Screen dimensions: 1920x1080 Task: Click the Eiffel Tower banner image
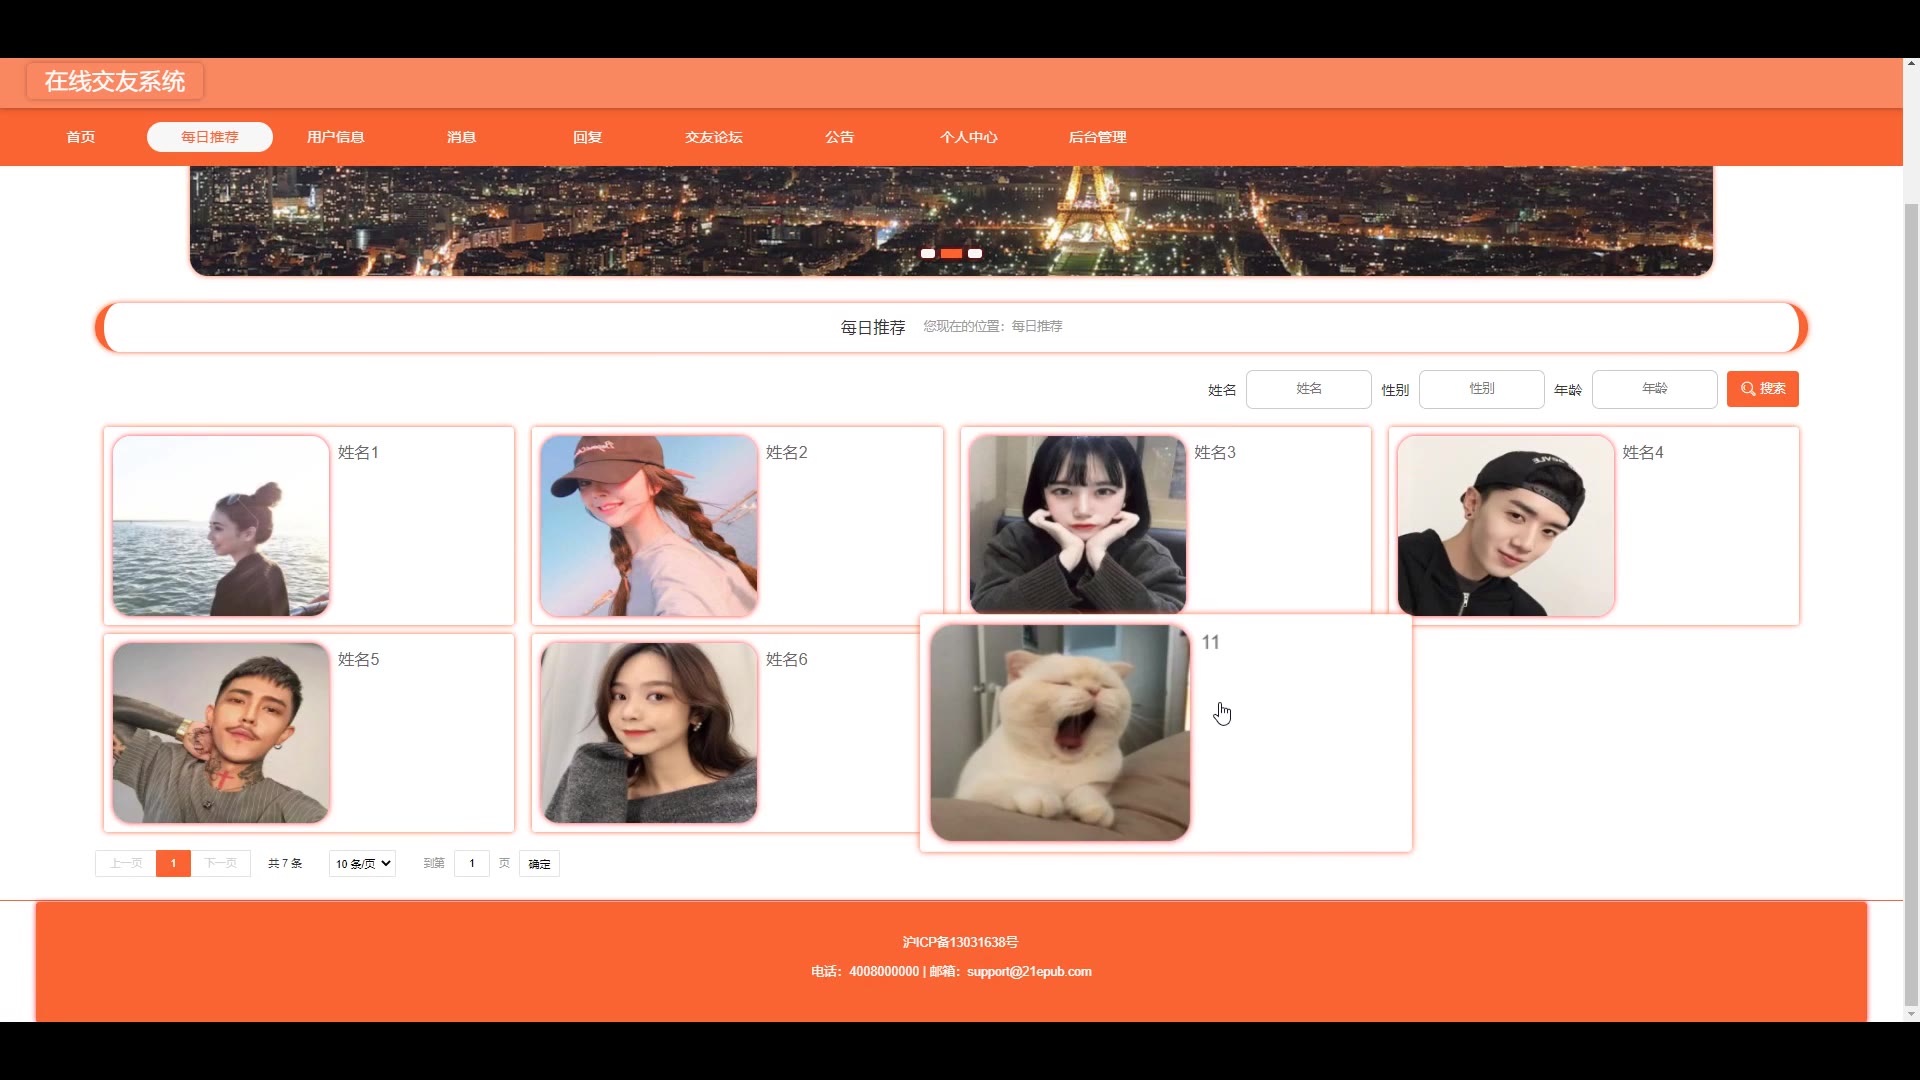click(x=951, y=221)
